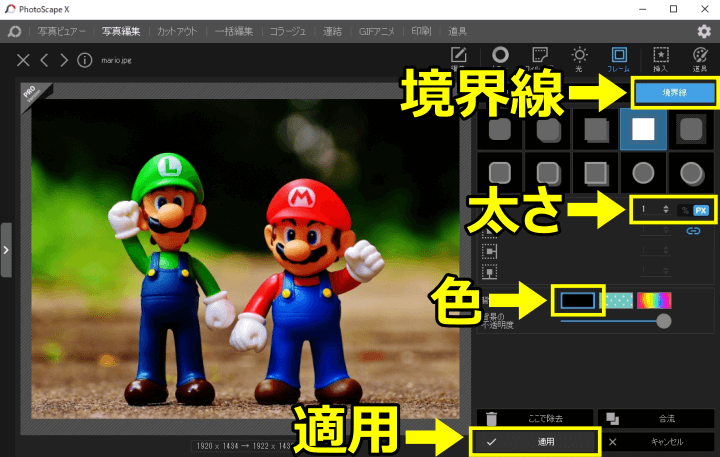This screenshot has height=457, width=720.
Task: Open the 写真編集 tab
Action: (x=121, y=31)
